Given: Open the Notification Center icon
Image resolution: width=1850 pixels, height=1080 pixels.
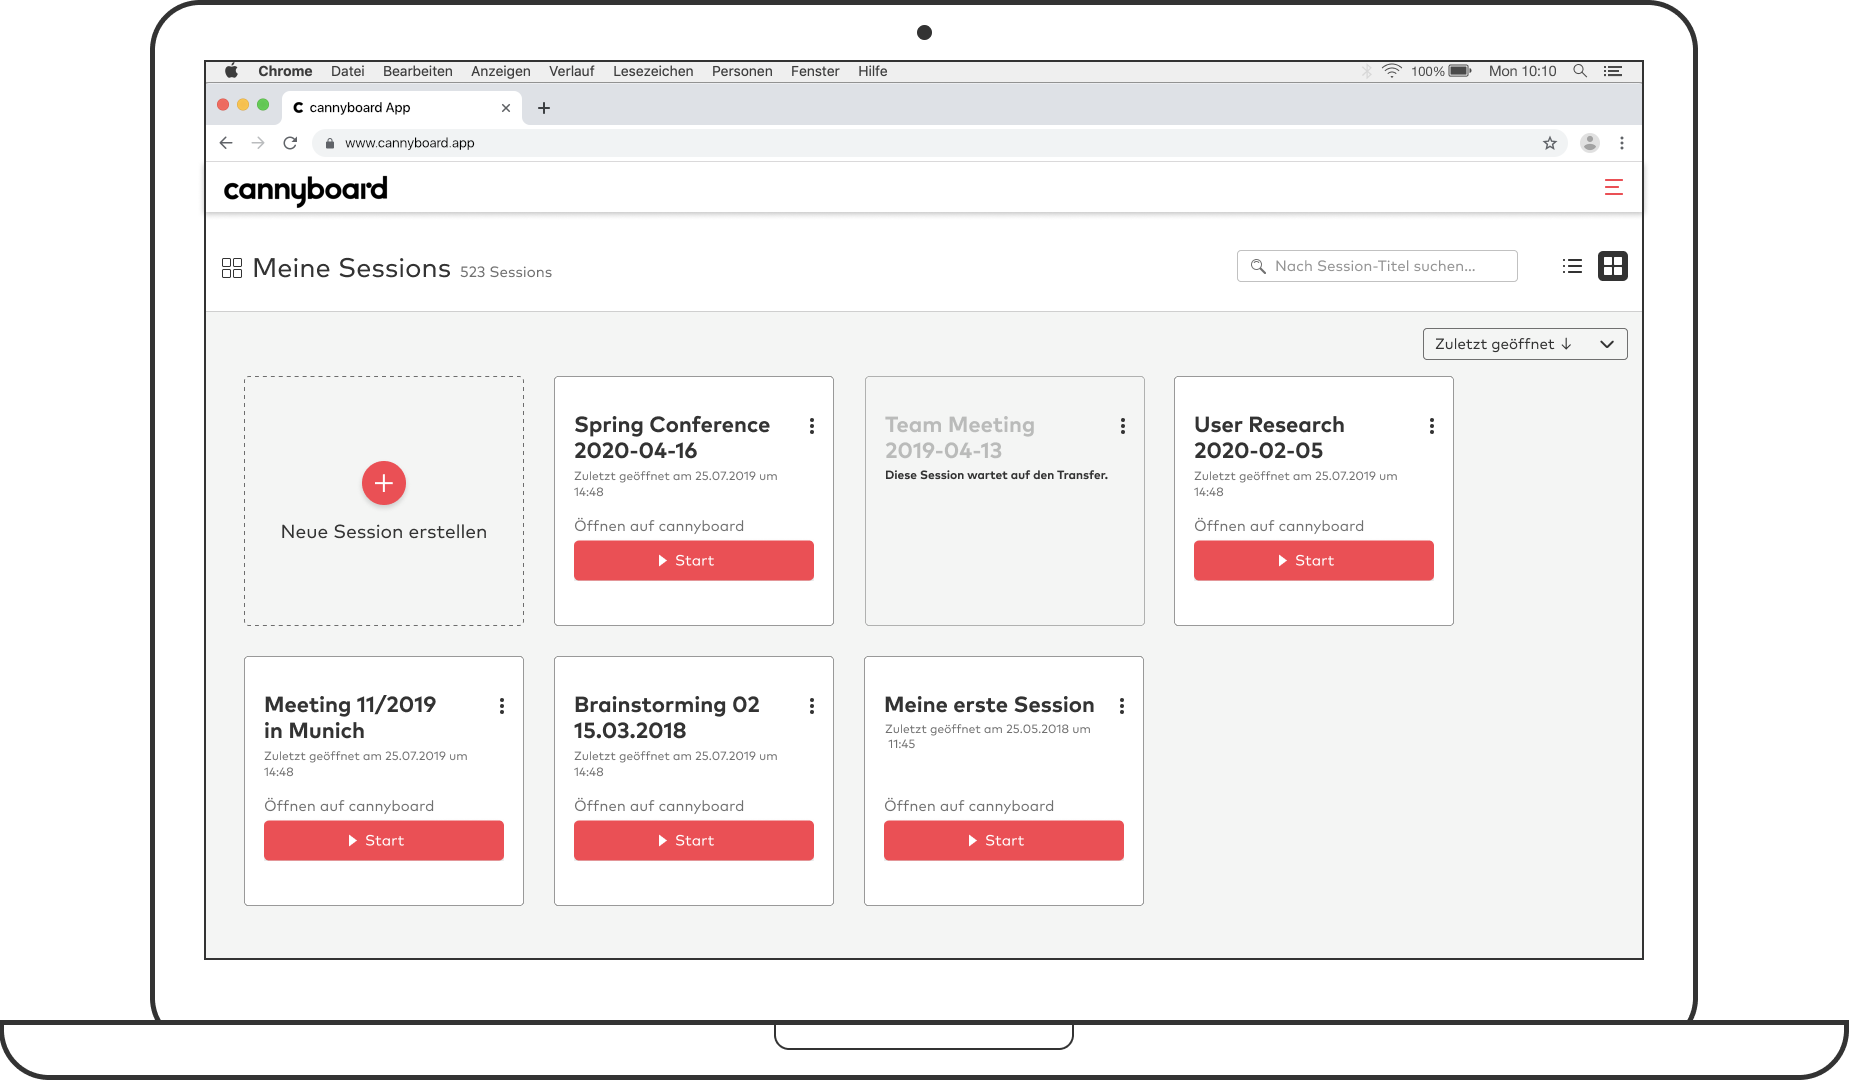Looking at the screenshot, I should pos(1613,71).
